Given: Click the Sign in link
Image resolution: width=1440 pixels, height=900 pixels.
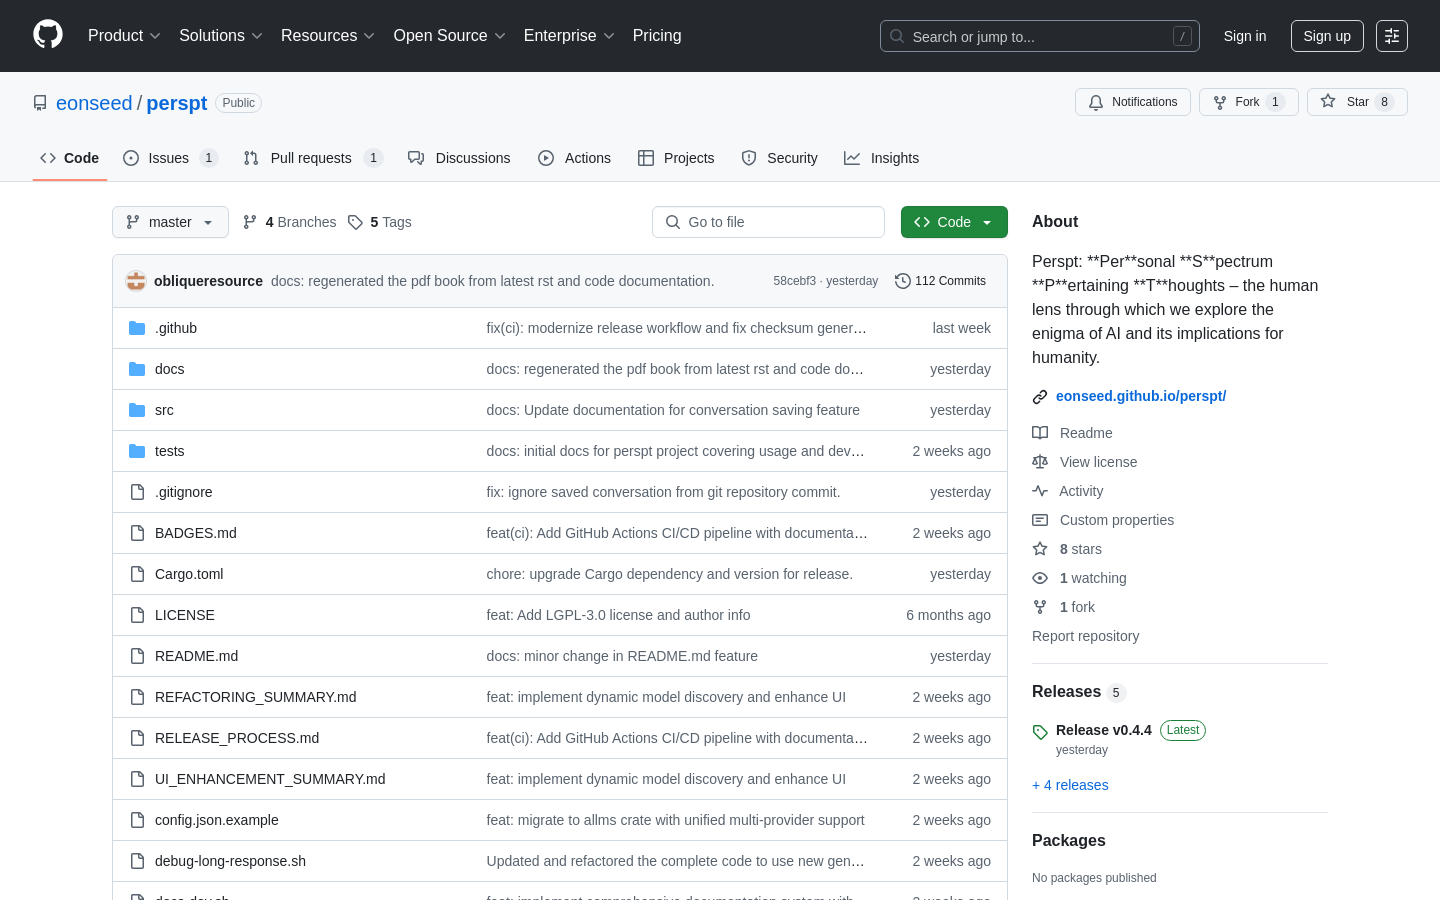Looking at the screenshot, I should click(x=1245, y=36).
